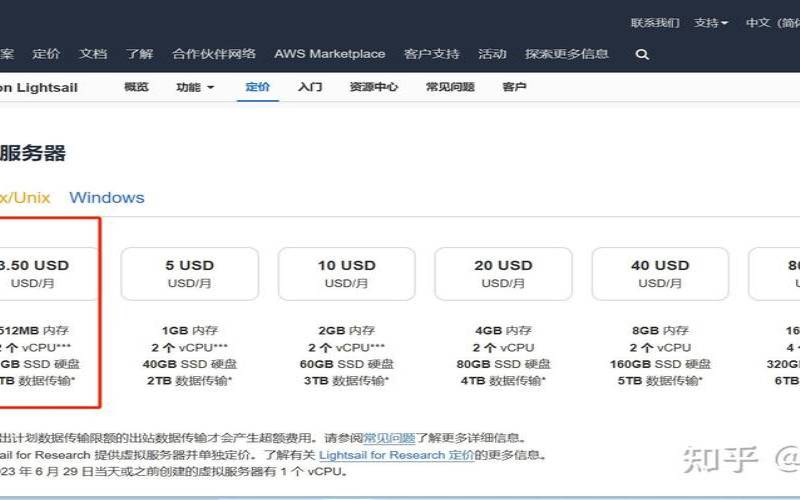Image resolution: width=800 pixels, height=500 pixels.
Task: Open the 常见问题 link in the footnote
Action: (389, 438)
